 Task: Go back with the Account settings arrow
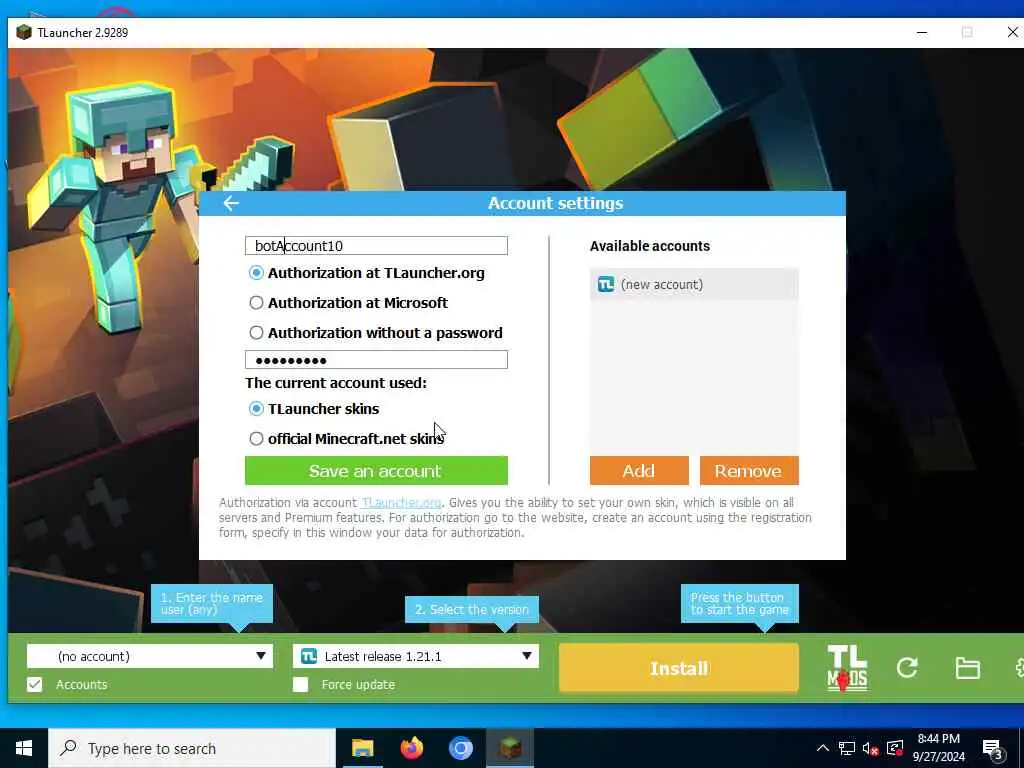(231, 203)
